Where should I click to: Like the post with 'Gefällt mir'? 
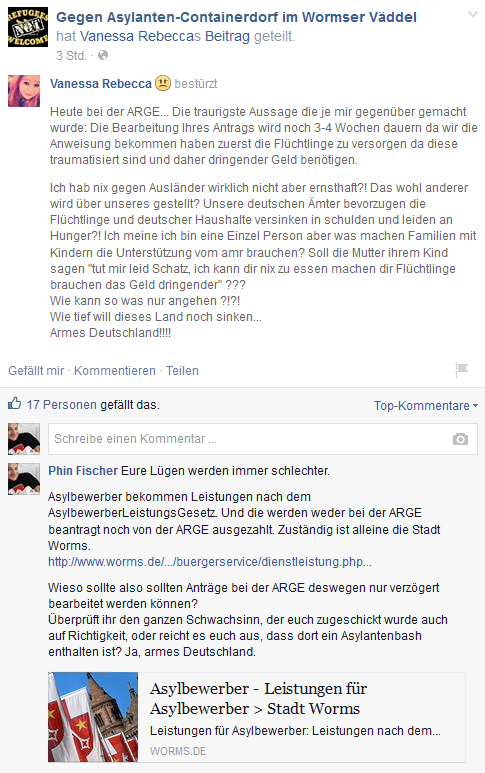click(36, 371)
